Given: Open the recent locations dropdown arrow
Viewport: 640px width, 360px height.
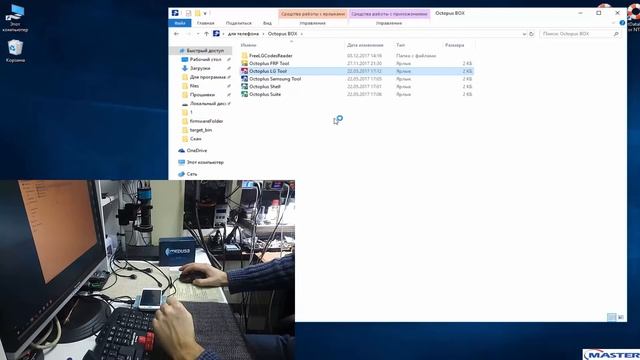Looking at the screenshot, I should (198, 34).
